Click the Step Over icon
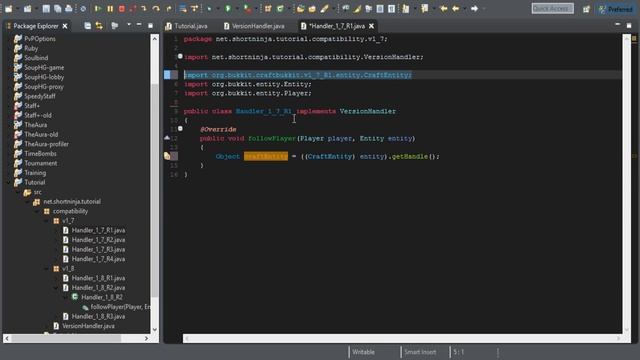The image size is (640, 360). 156,8
